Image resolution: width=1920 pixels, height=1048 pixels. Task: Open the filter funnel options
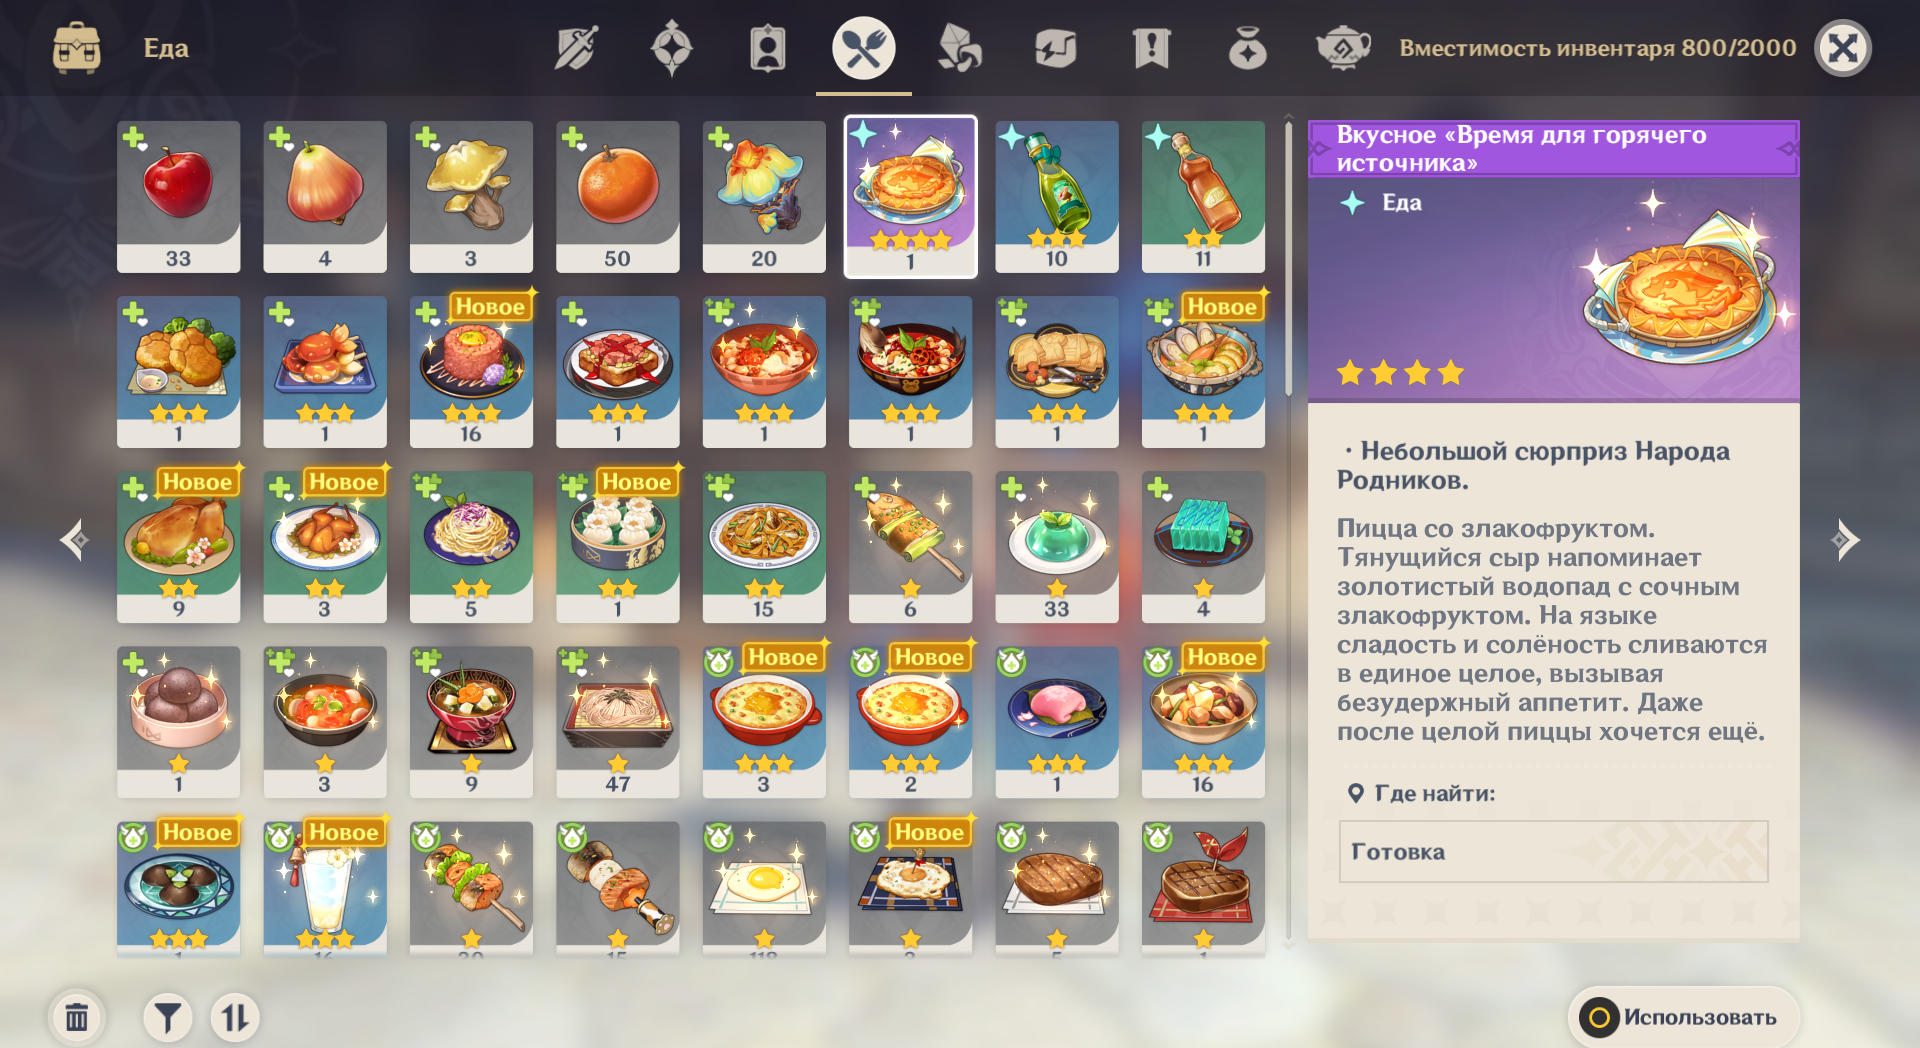168,1018
